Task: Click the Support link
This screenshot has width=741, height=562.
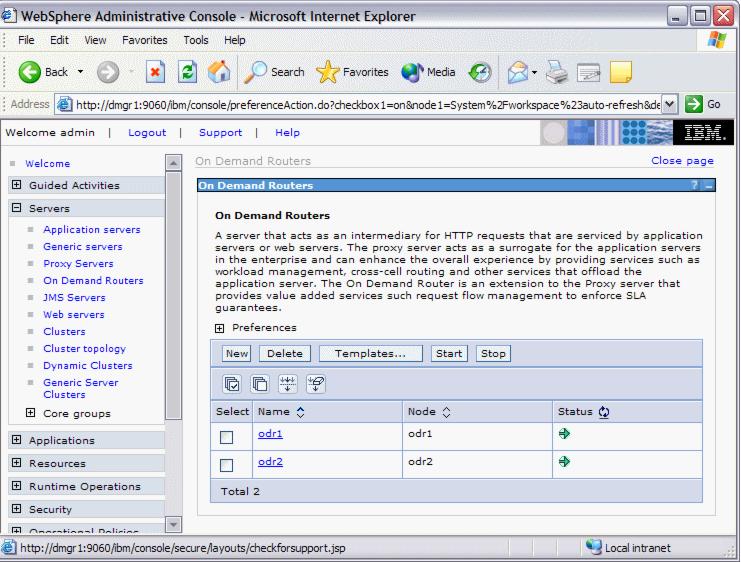Action: 220,133
